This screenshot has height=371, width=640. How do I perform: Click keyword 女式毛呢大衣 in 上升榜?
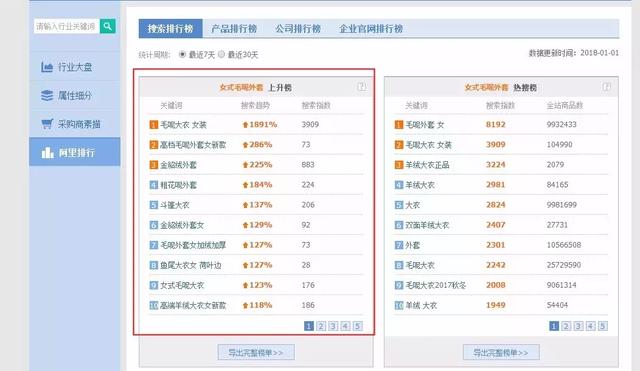click(x=182, y=285)
